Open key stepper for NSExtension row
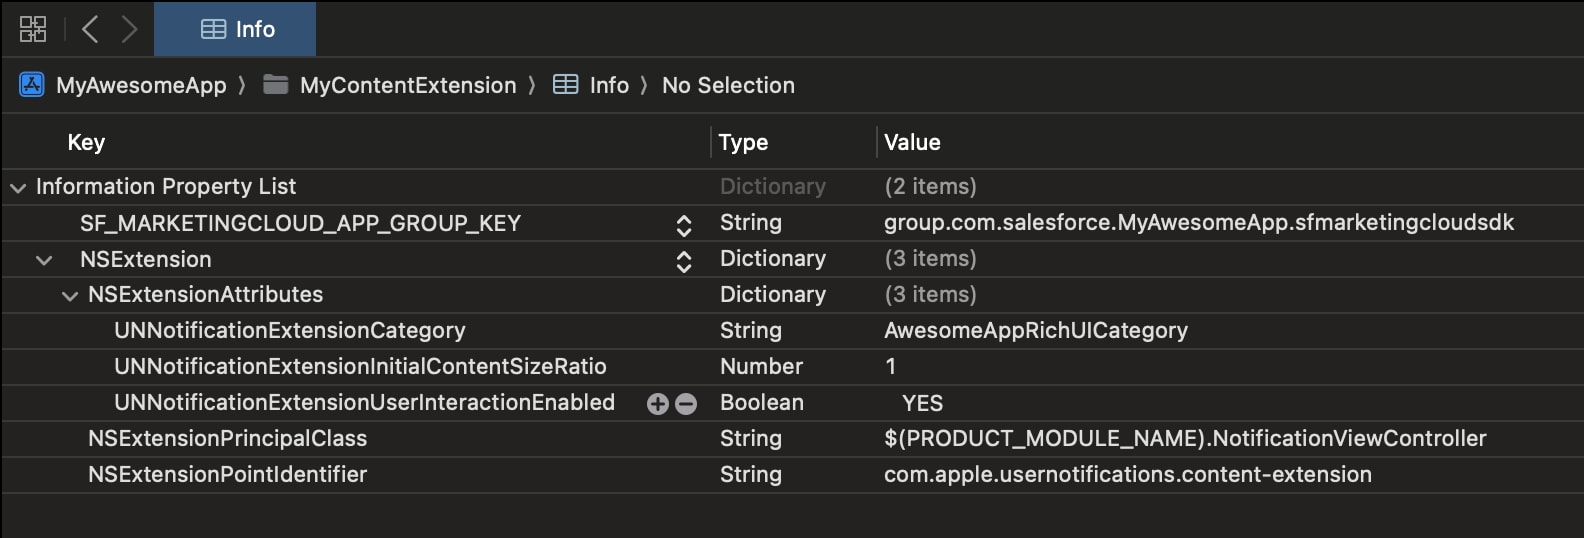The width and height of the screenshot is (1584, 538). coord(684,261)
